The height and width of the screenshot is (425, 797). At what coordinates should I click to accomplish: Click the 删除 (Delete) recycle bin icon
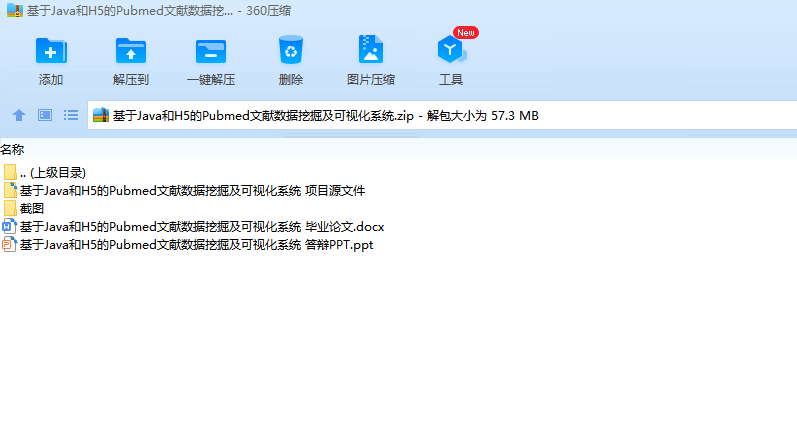click(x=291, y=50)
